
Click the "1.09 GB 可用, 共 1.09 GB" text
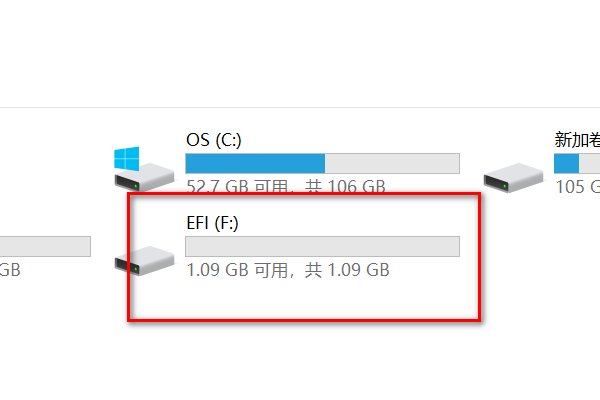click(288, 270)
